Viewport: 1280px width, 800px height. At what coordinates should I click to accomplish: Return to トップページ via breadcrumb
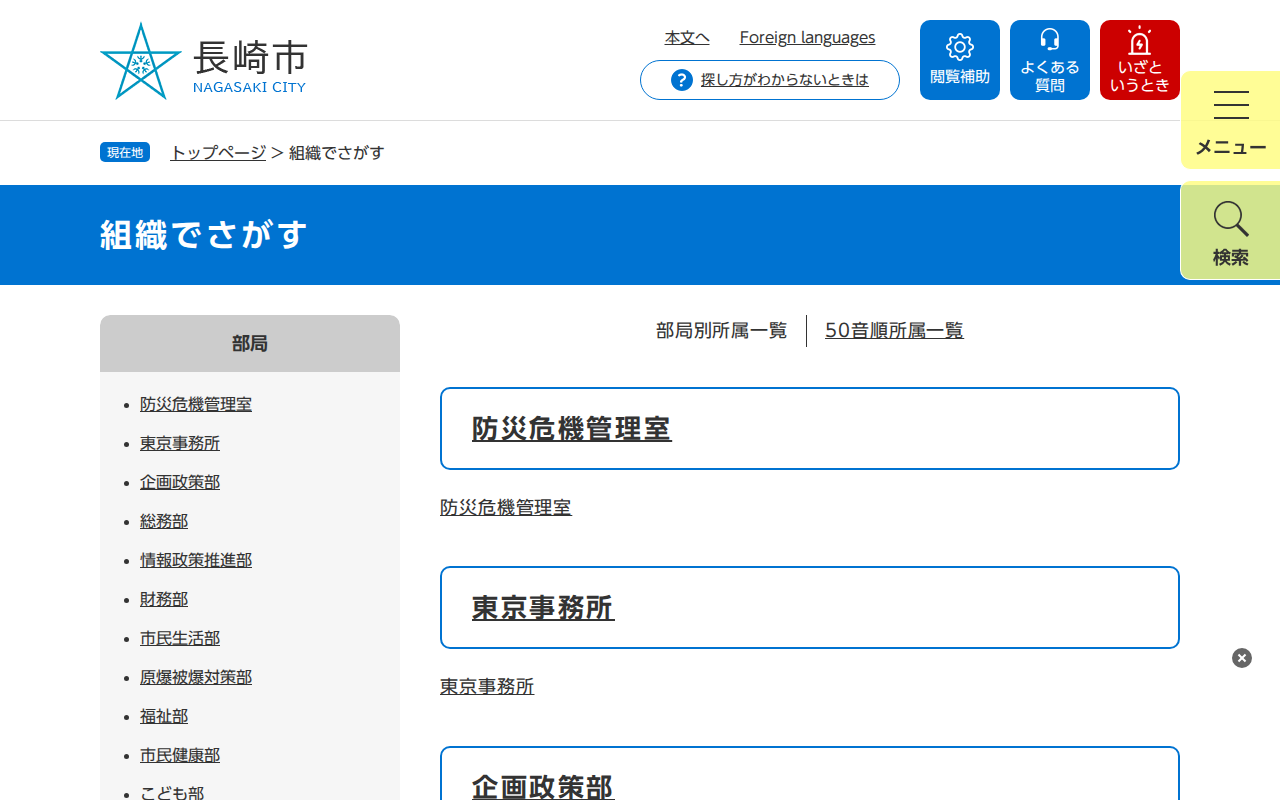pyautogui.click(x=216, y=152)
